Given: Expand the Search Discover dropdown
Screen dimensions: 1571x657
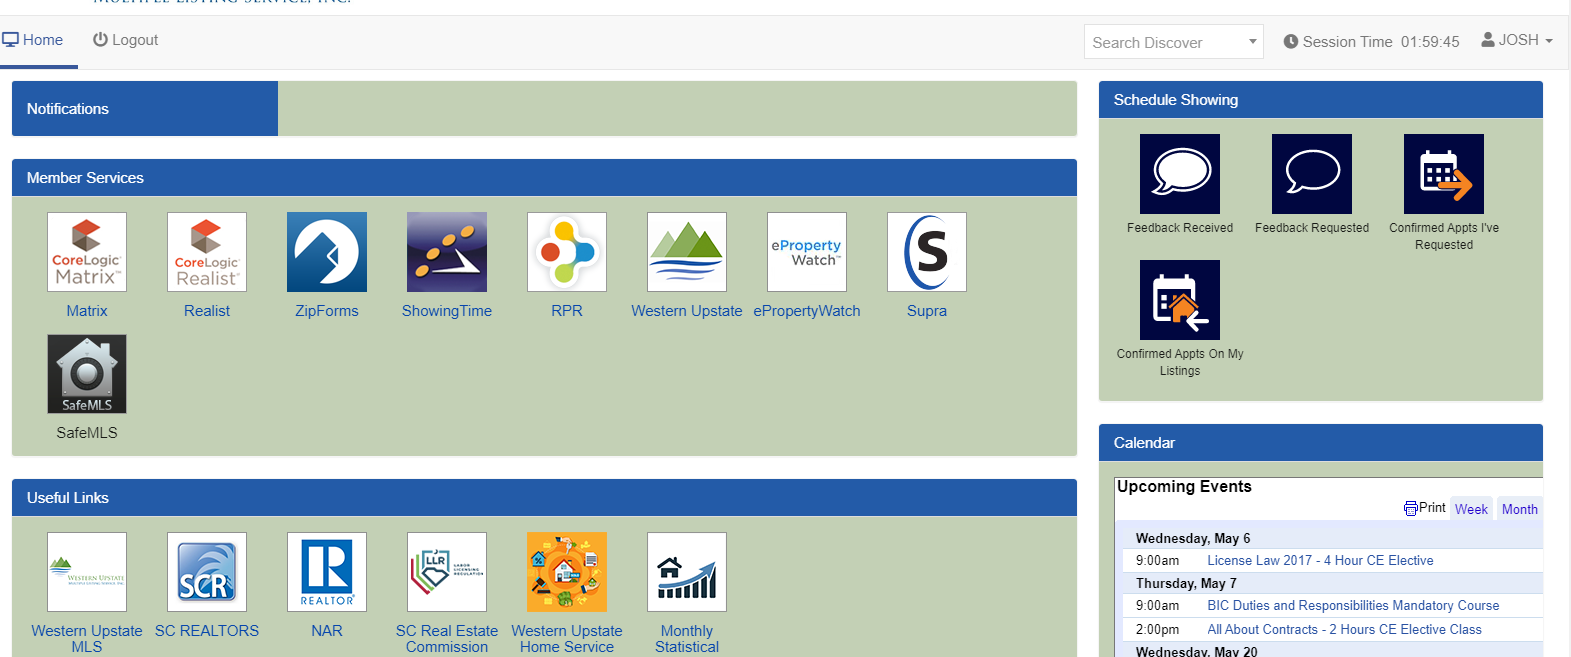Looking at the screenshot, I should point(1173,42).
